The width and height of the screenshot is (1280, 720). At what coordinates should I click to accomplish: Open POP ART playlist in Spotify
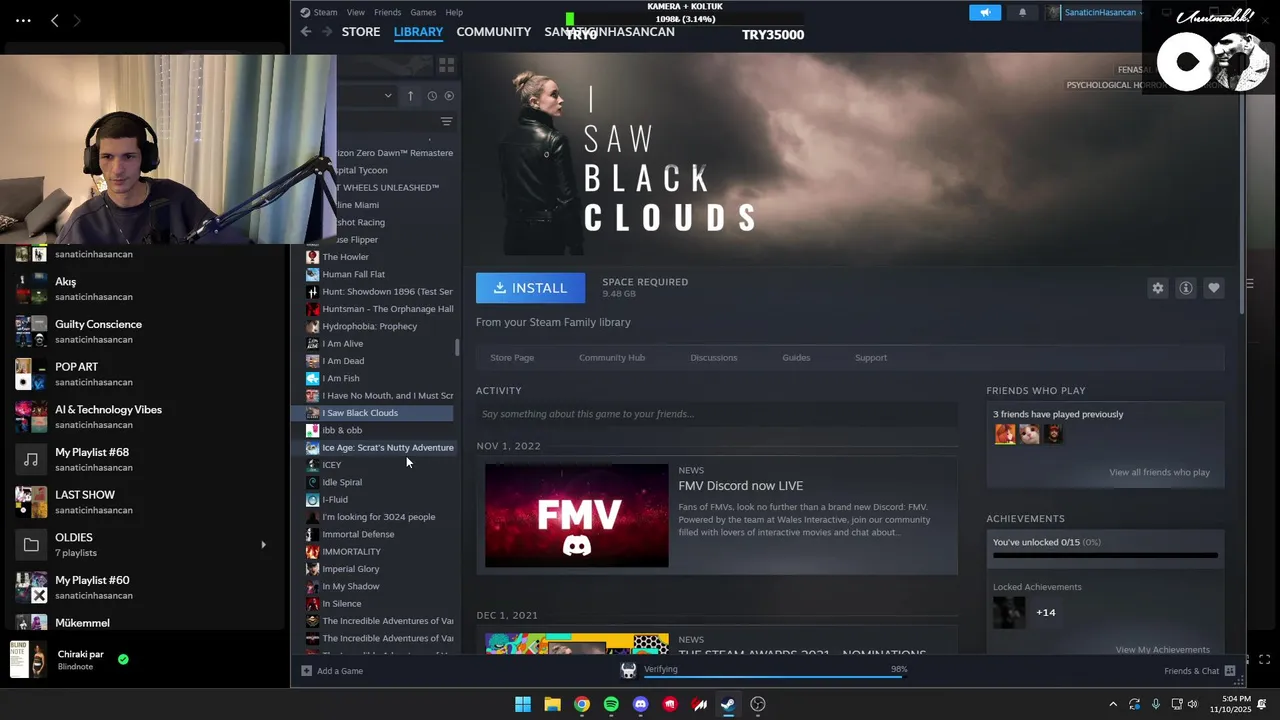(x=144, y=374)
